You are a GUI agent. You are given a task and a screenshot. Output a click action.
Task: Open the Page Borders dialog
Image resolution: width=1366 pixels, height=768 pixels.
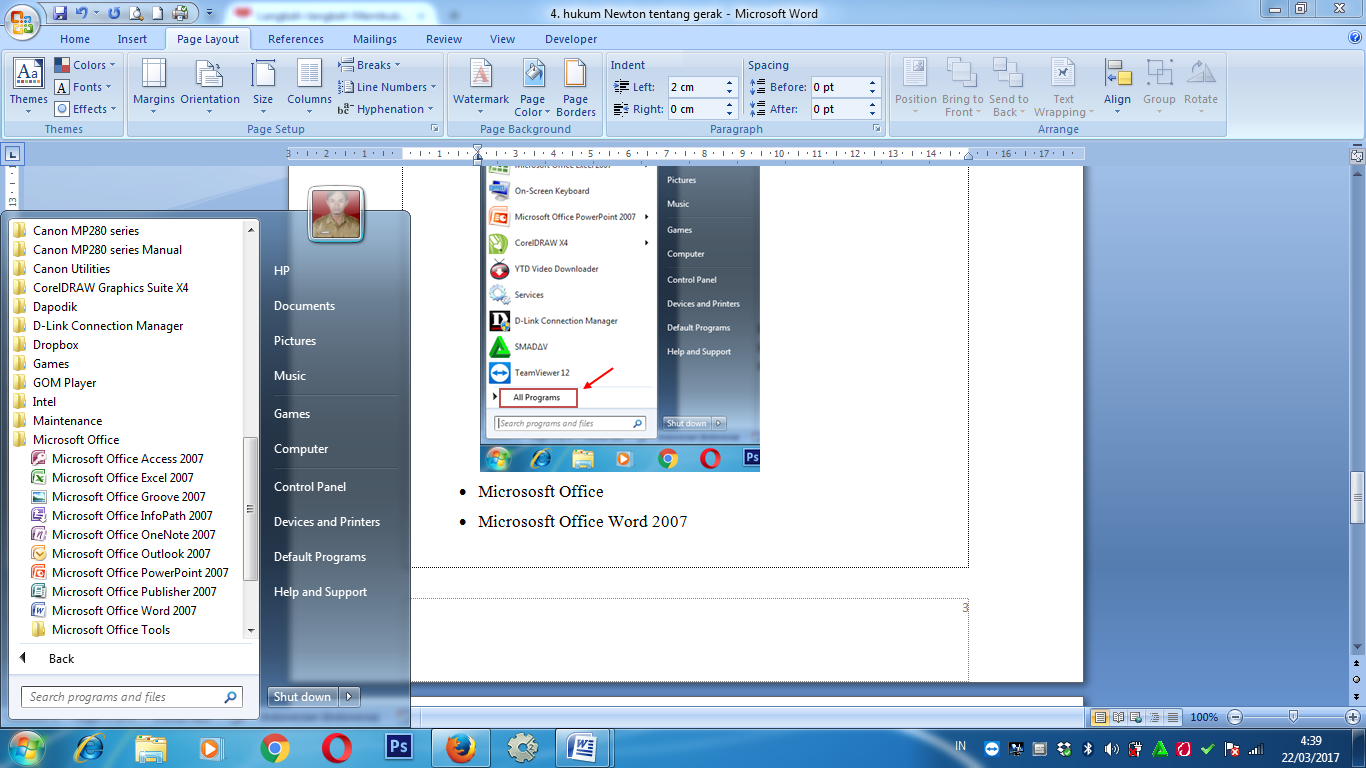click(x=575, y=86)
